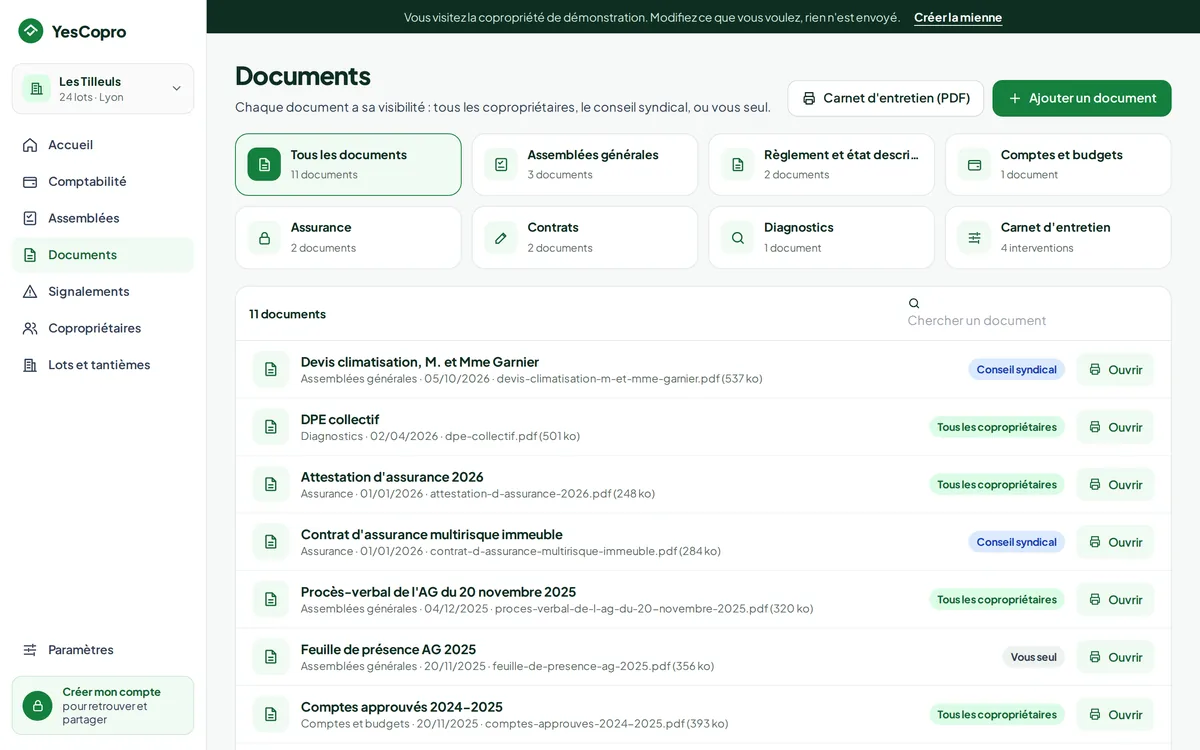Click file icon of Procès-verbal de l'AG row
1200x750 pixels.
(x=271, y=599)
